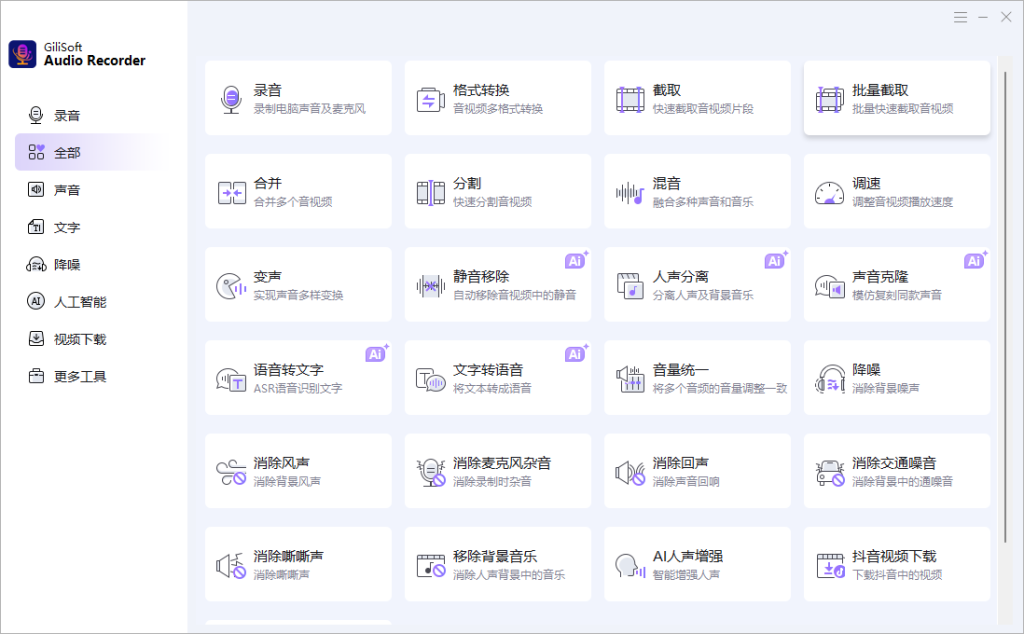Open the 录音 (Record) tool
The width and height of the screenshot is (1024, 634).
pyautogui.click(x=297, y=97)
